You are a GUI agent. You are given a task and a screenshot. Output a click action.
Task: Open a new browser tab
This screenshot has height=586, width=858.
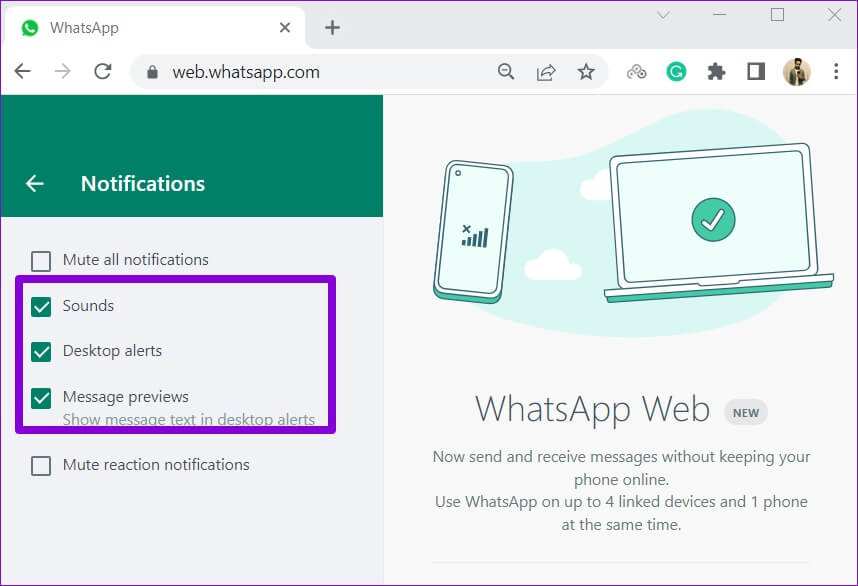332,27
